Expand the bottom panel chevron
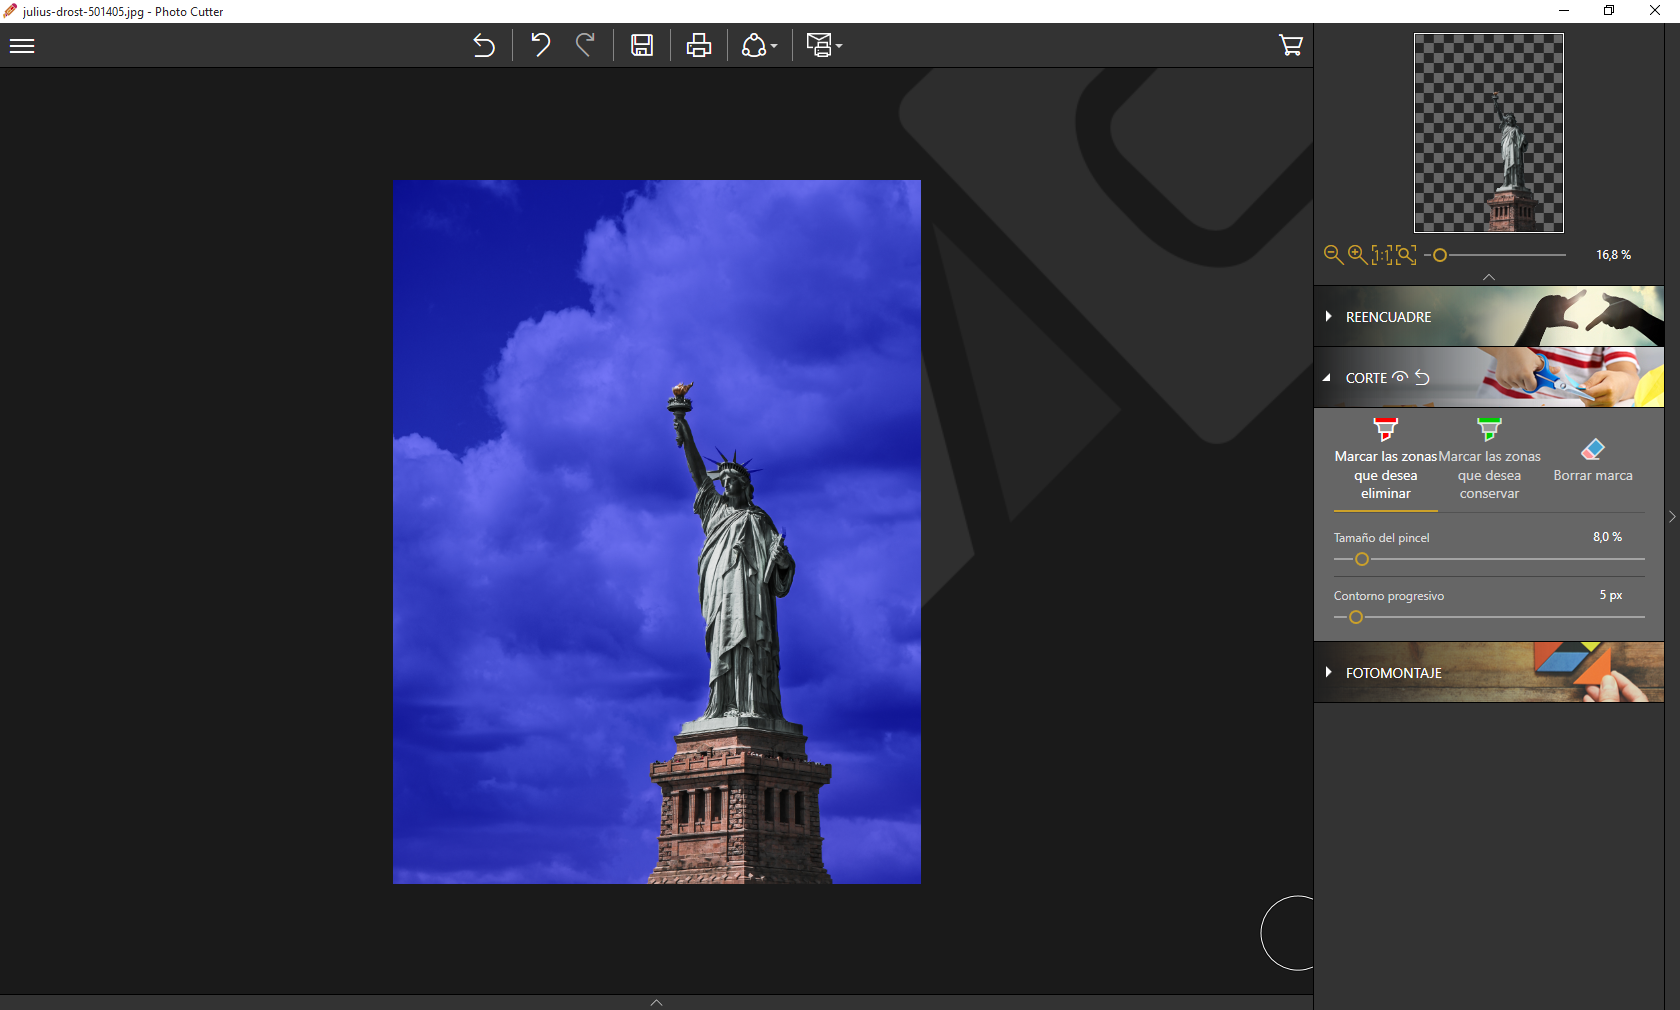Image resolution: width=1680 pixels, height=1010 pixels. [656, 1002]
